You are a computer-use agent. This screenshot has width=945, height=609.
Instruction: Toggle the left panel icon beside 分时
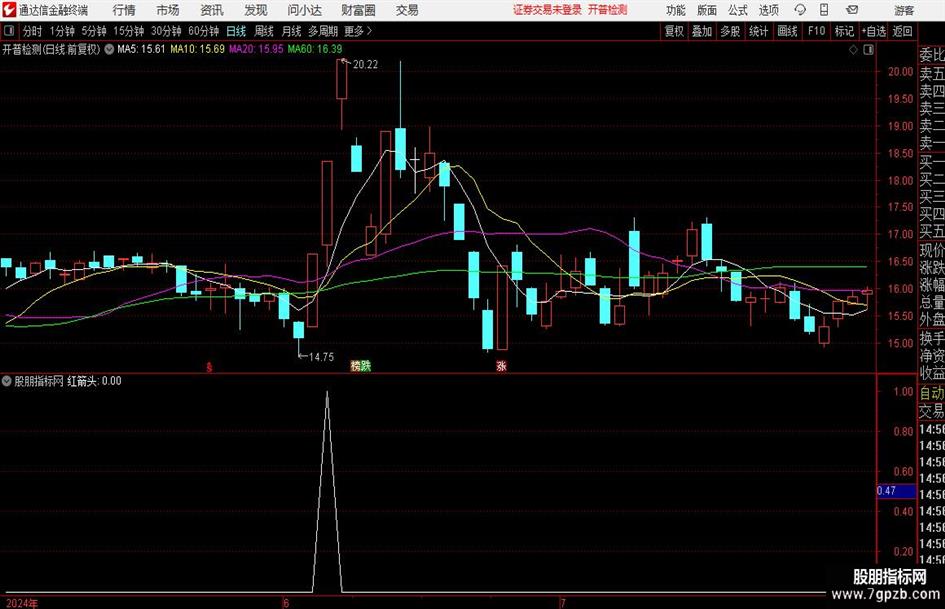coord(9,31)
